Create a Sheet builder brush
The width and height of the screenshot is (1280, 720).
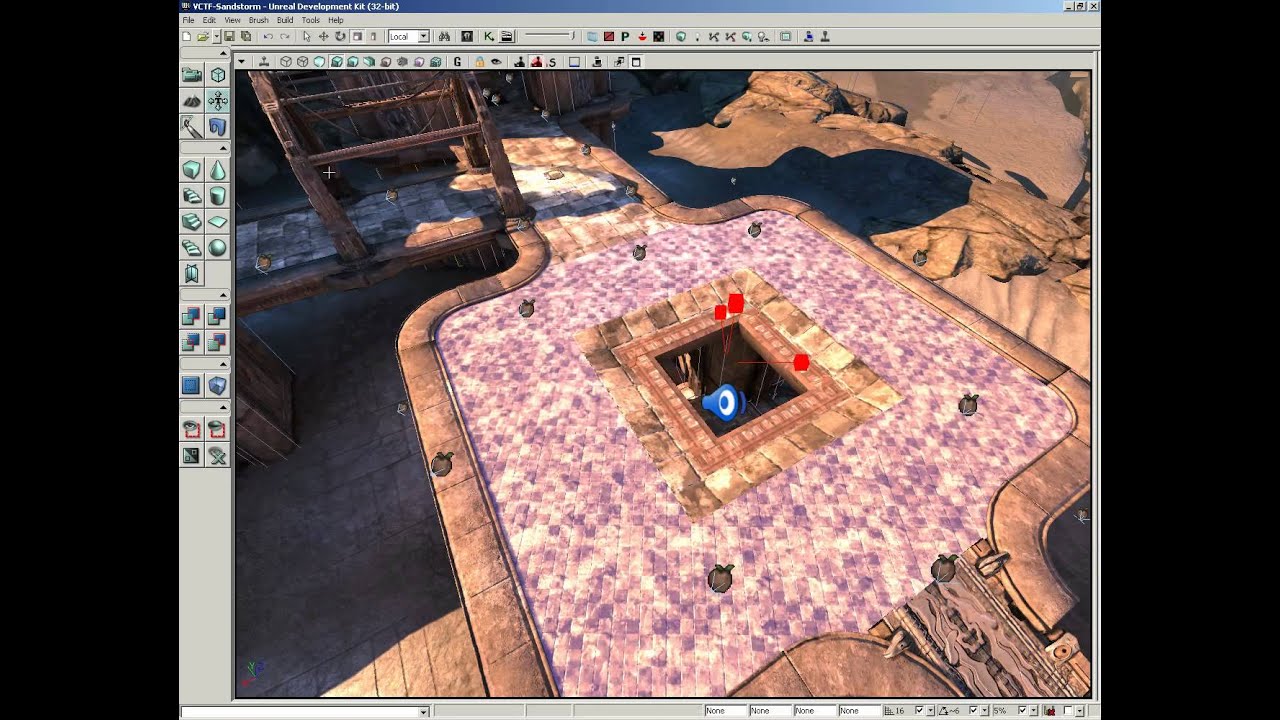(217, 222)
